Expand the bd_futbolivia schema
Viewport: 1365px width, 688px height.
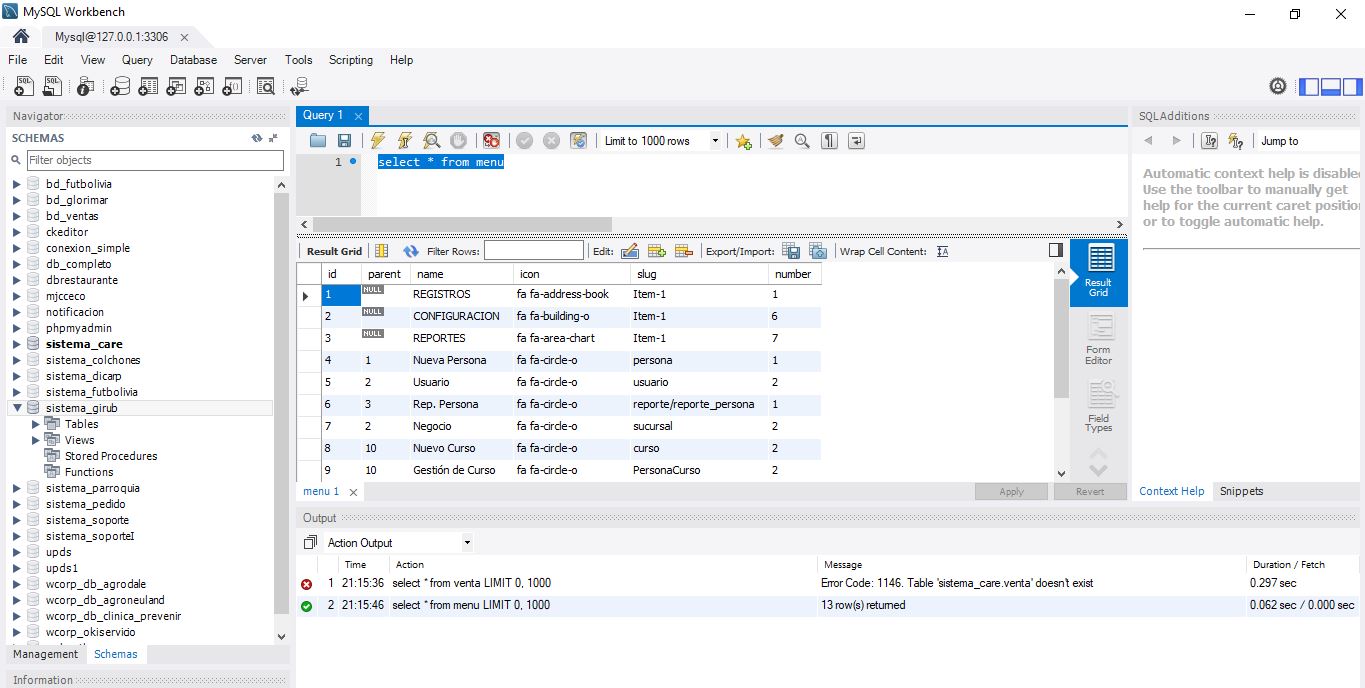click(17, 184)
